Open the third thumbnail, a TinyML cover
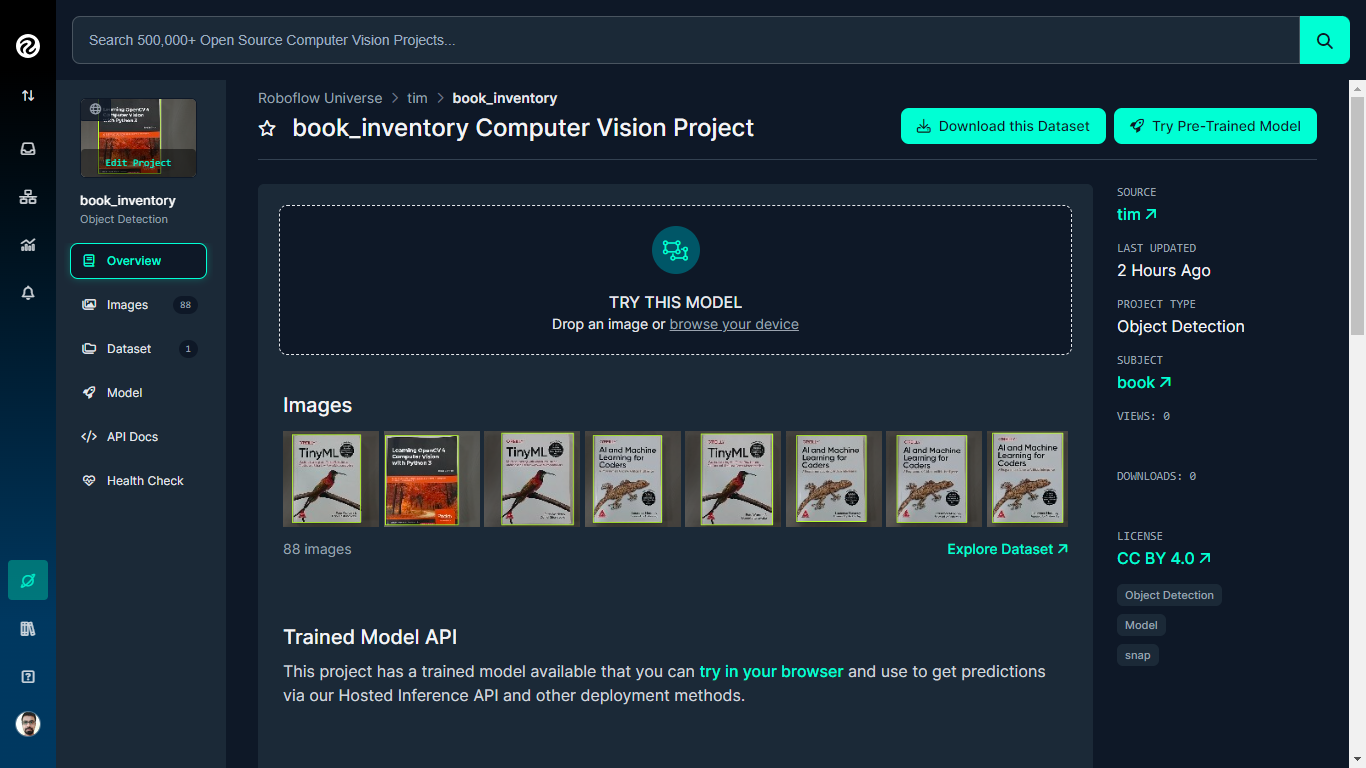Viewport: 1366px width, 768px height. 532,479
